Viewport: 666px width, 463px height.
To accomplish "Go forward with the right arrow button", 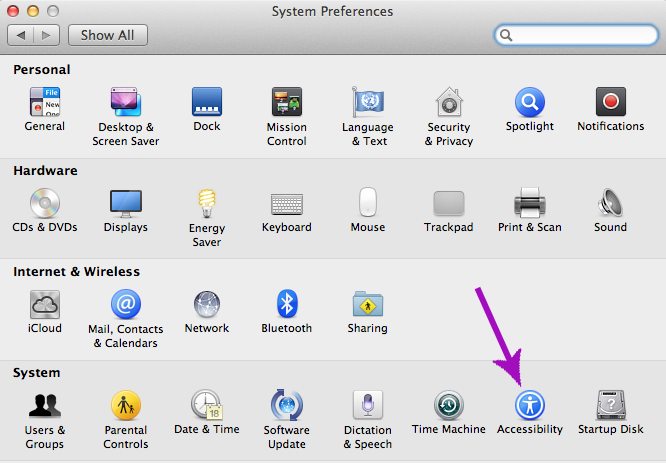I will click(46, 35).
